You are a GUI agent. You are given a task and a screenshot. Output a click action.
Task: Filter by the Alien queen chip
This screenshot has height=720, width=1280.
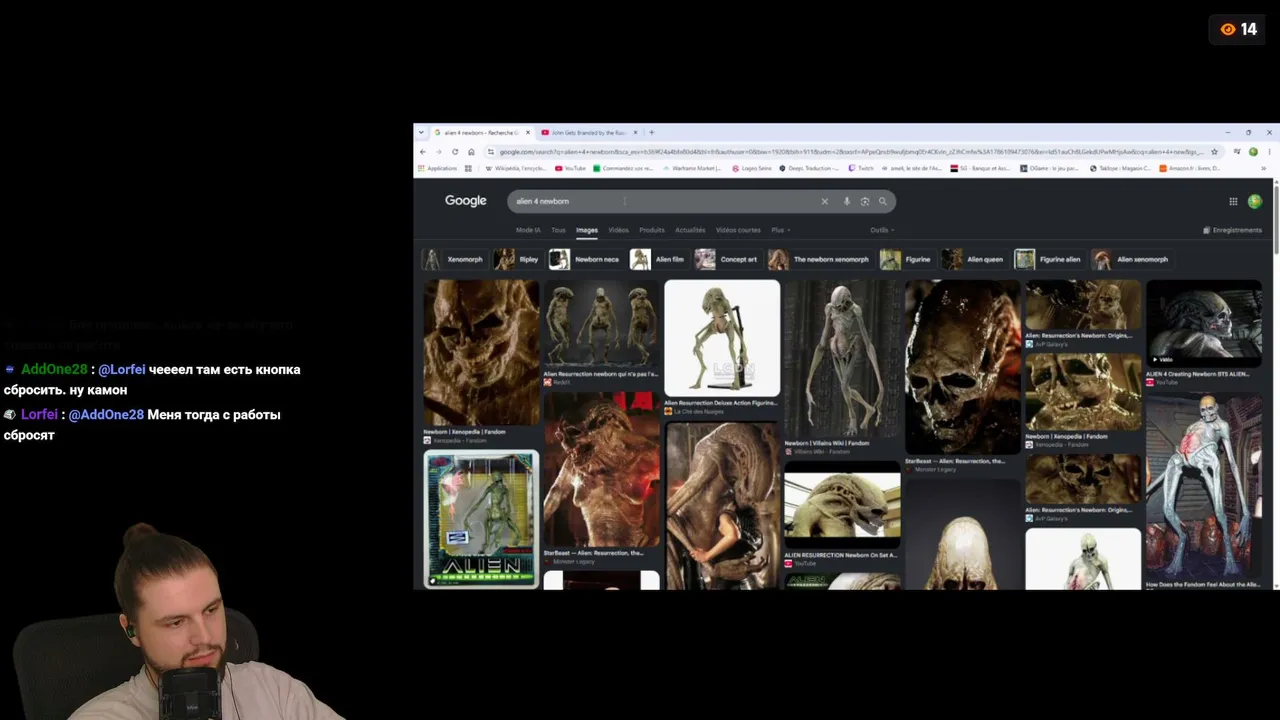click(974, 259)
